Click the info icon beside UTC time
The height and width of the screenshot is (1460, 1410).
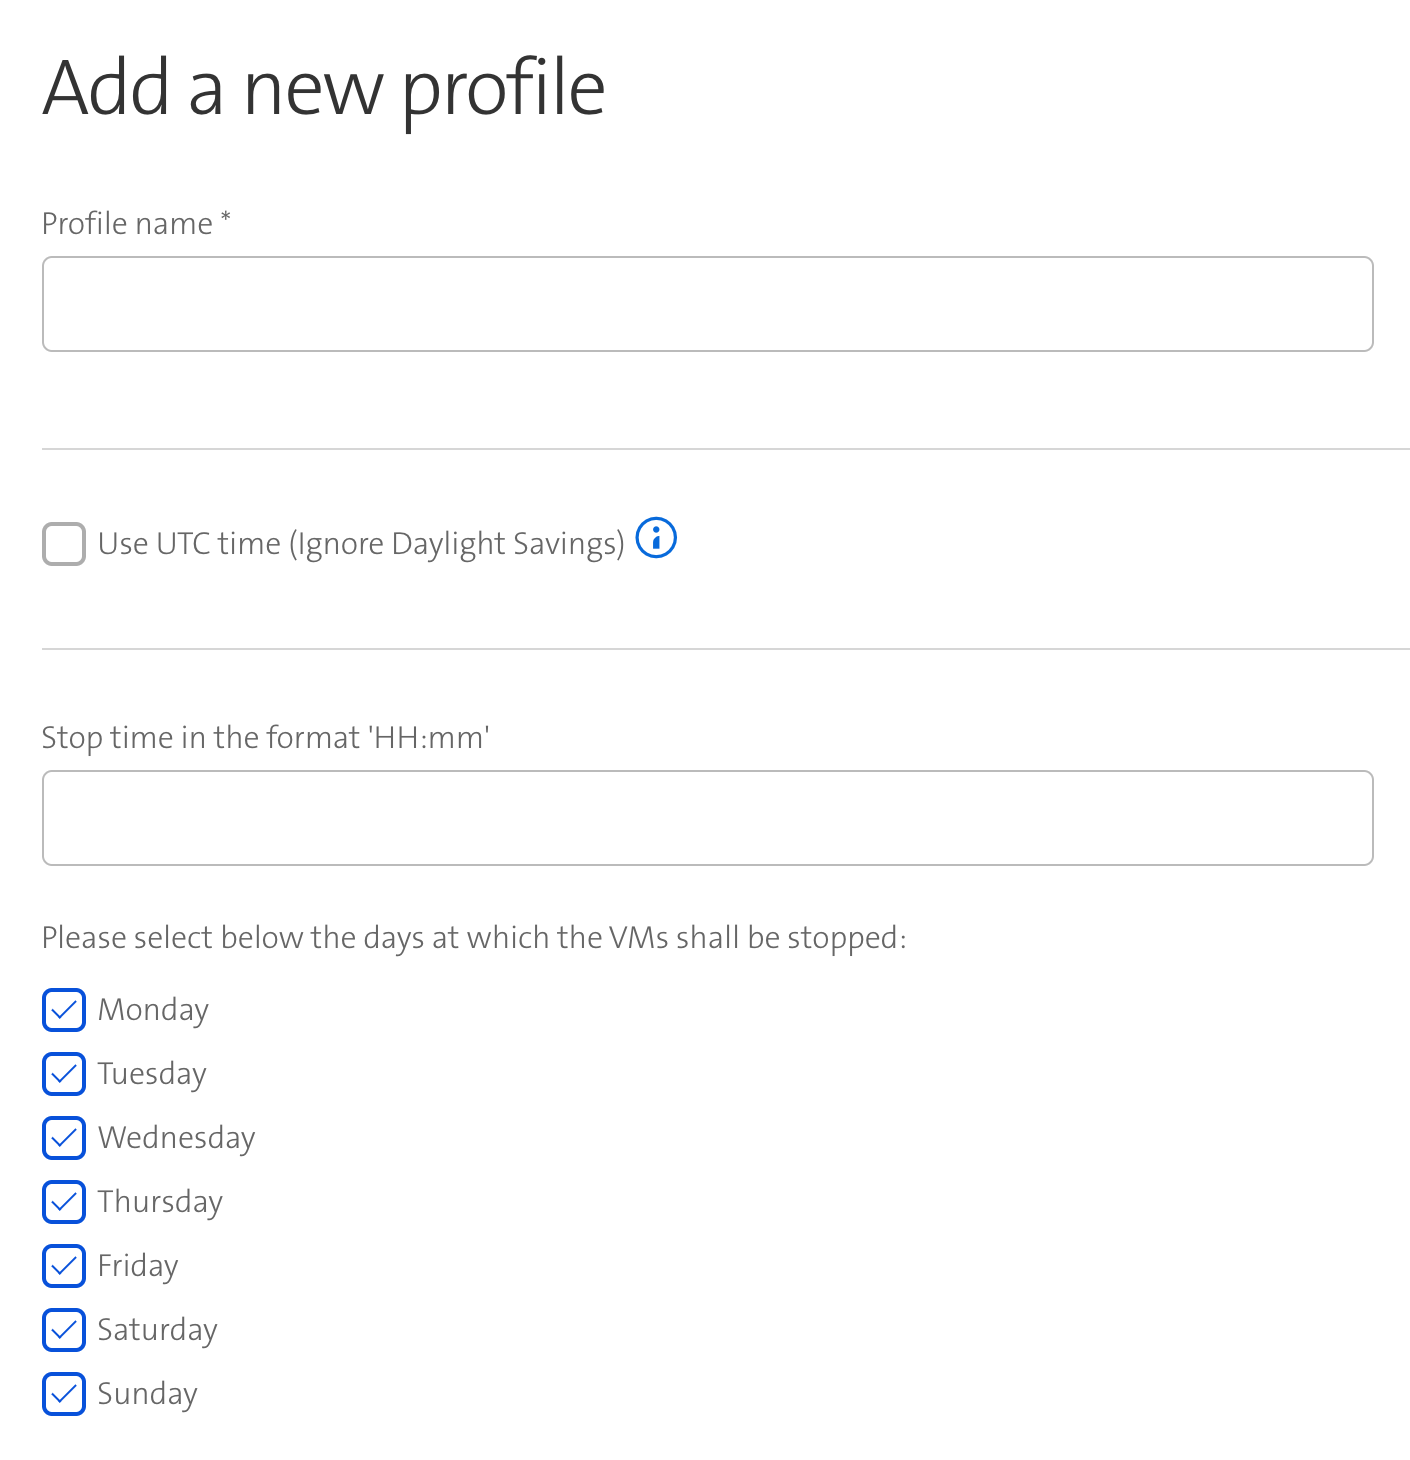coord(656,538)
